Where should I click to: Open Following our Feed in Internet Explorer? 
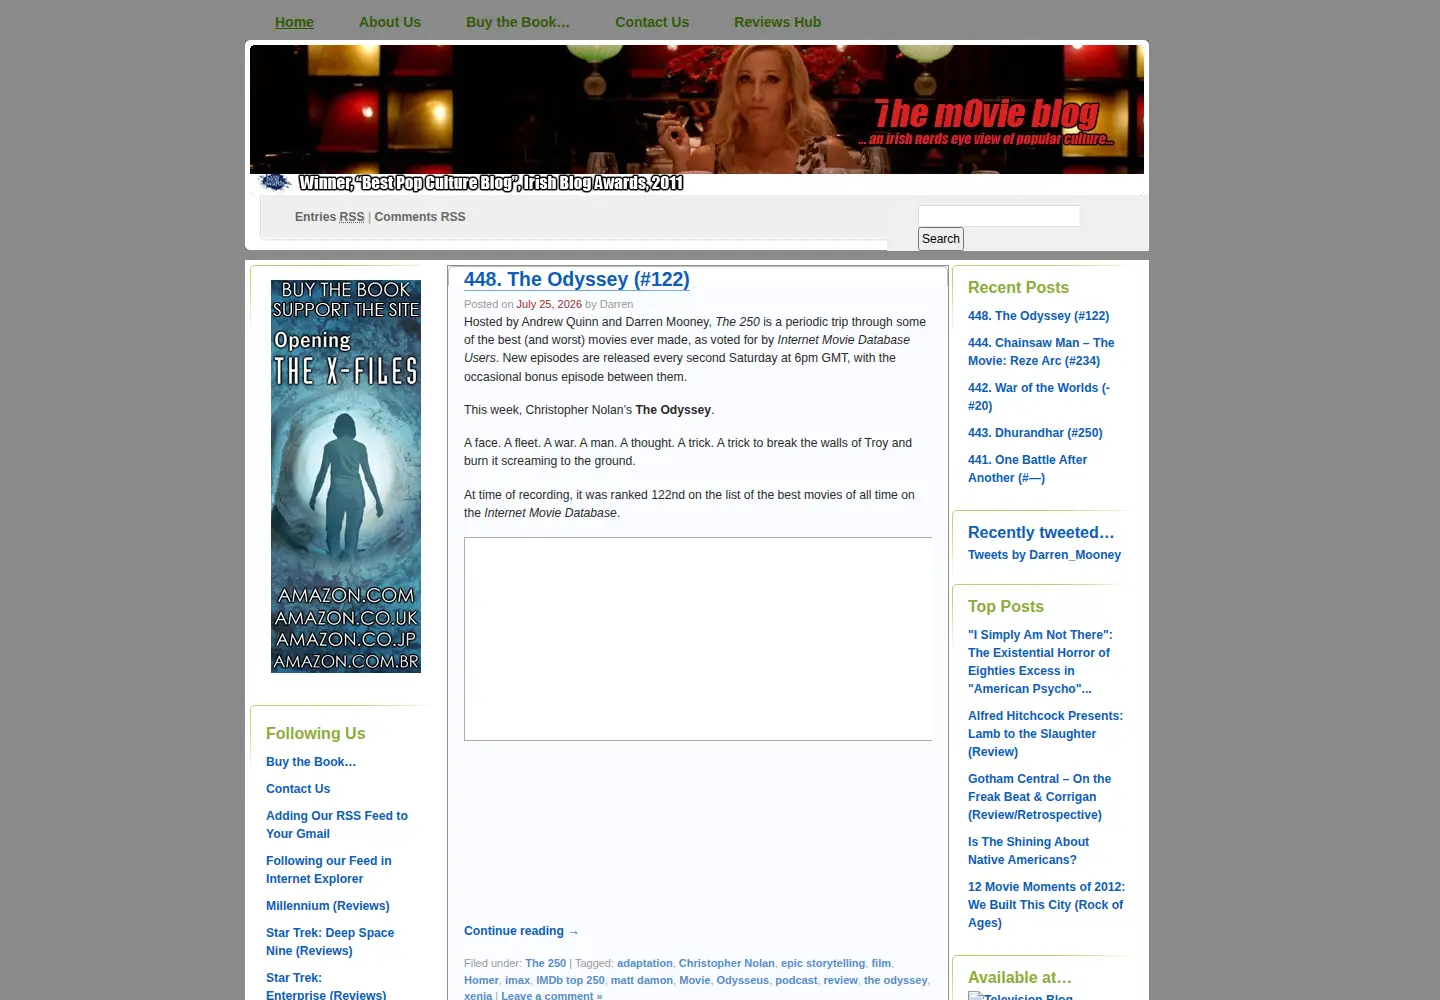[329, 870]
